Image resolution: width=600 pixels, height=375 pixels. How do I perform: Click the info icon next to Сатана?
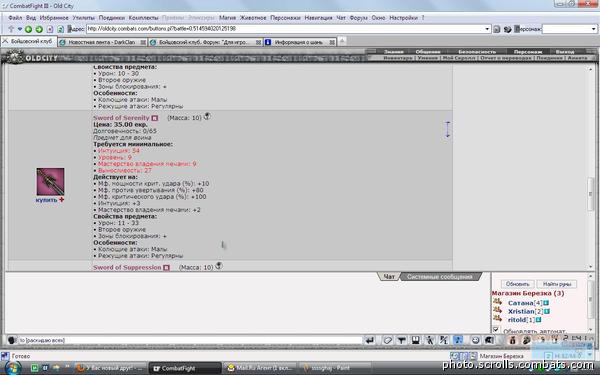coord(546,303)
